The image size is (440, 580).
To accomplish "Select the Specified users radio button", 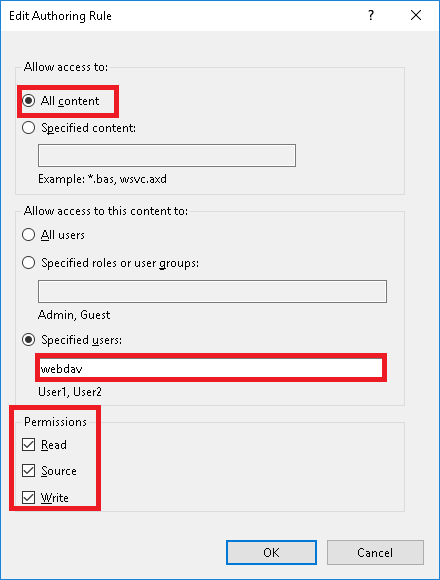I will click(x=28, y=340).
